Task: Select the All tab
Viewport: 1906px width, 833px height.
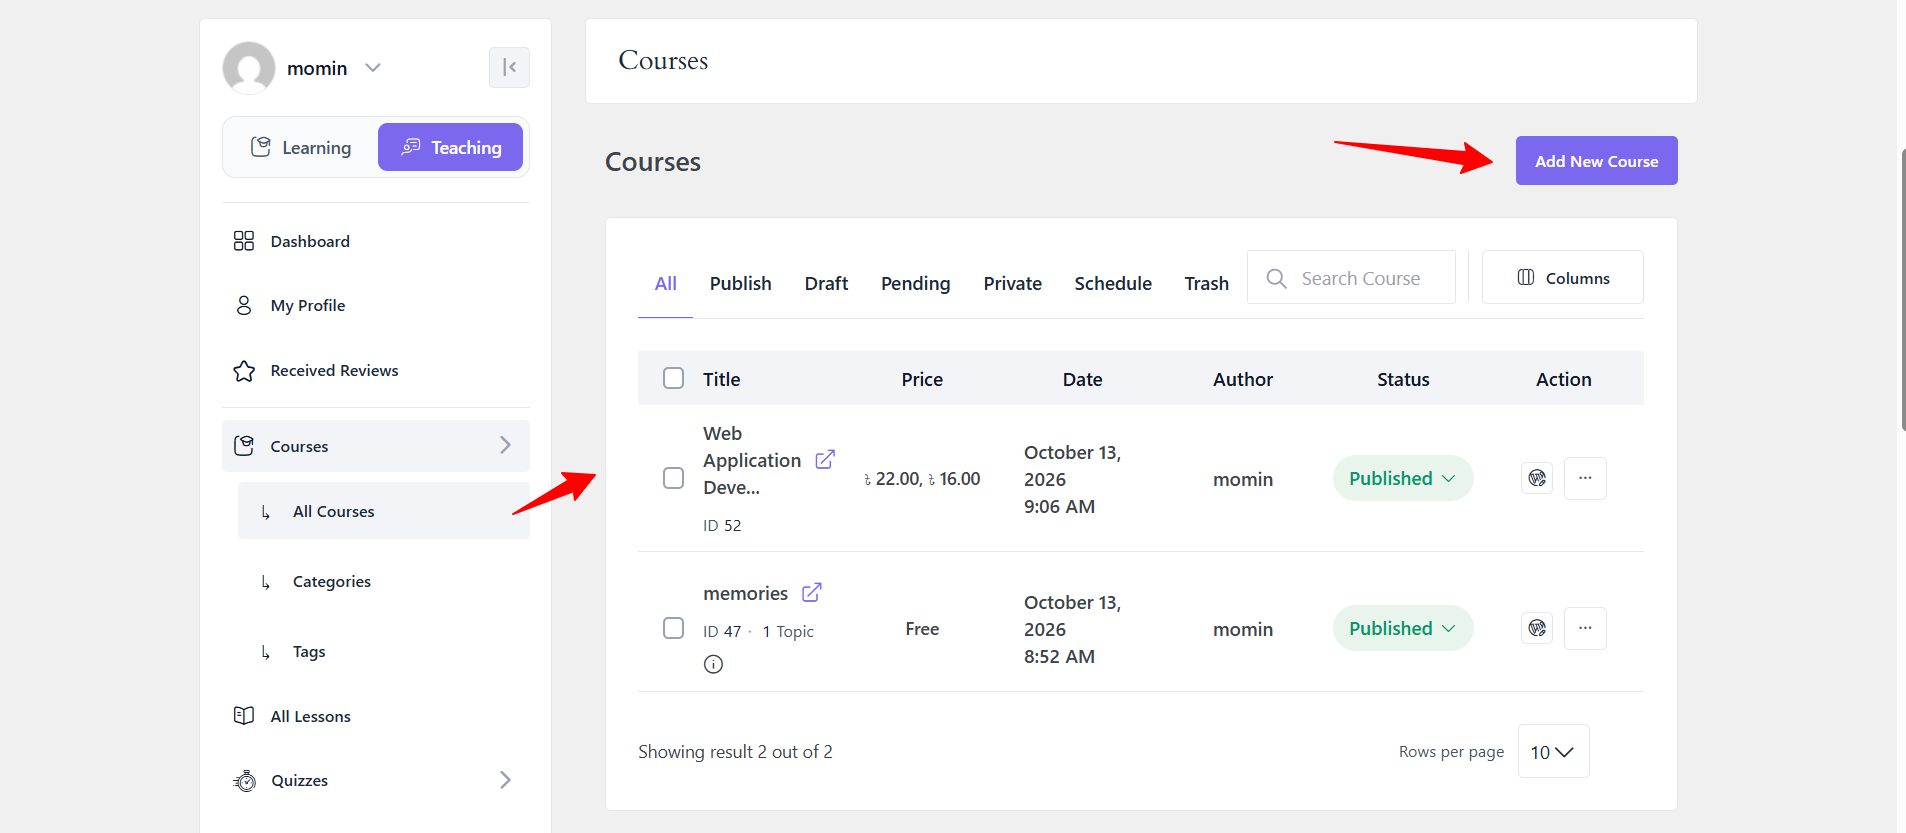Action: (665, 284)
